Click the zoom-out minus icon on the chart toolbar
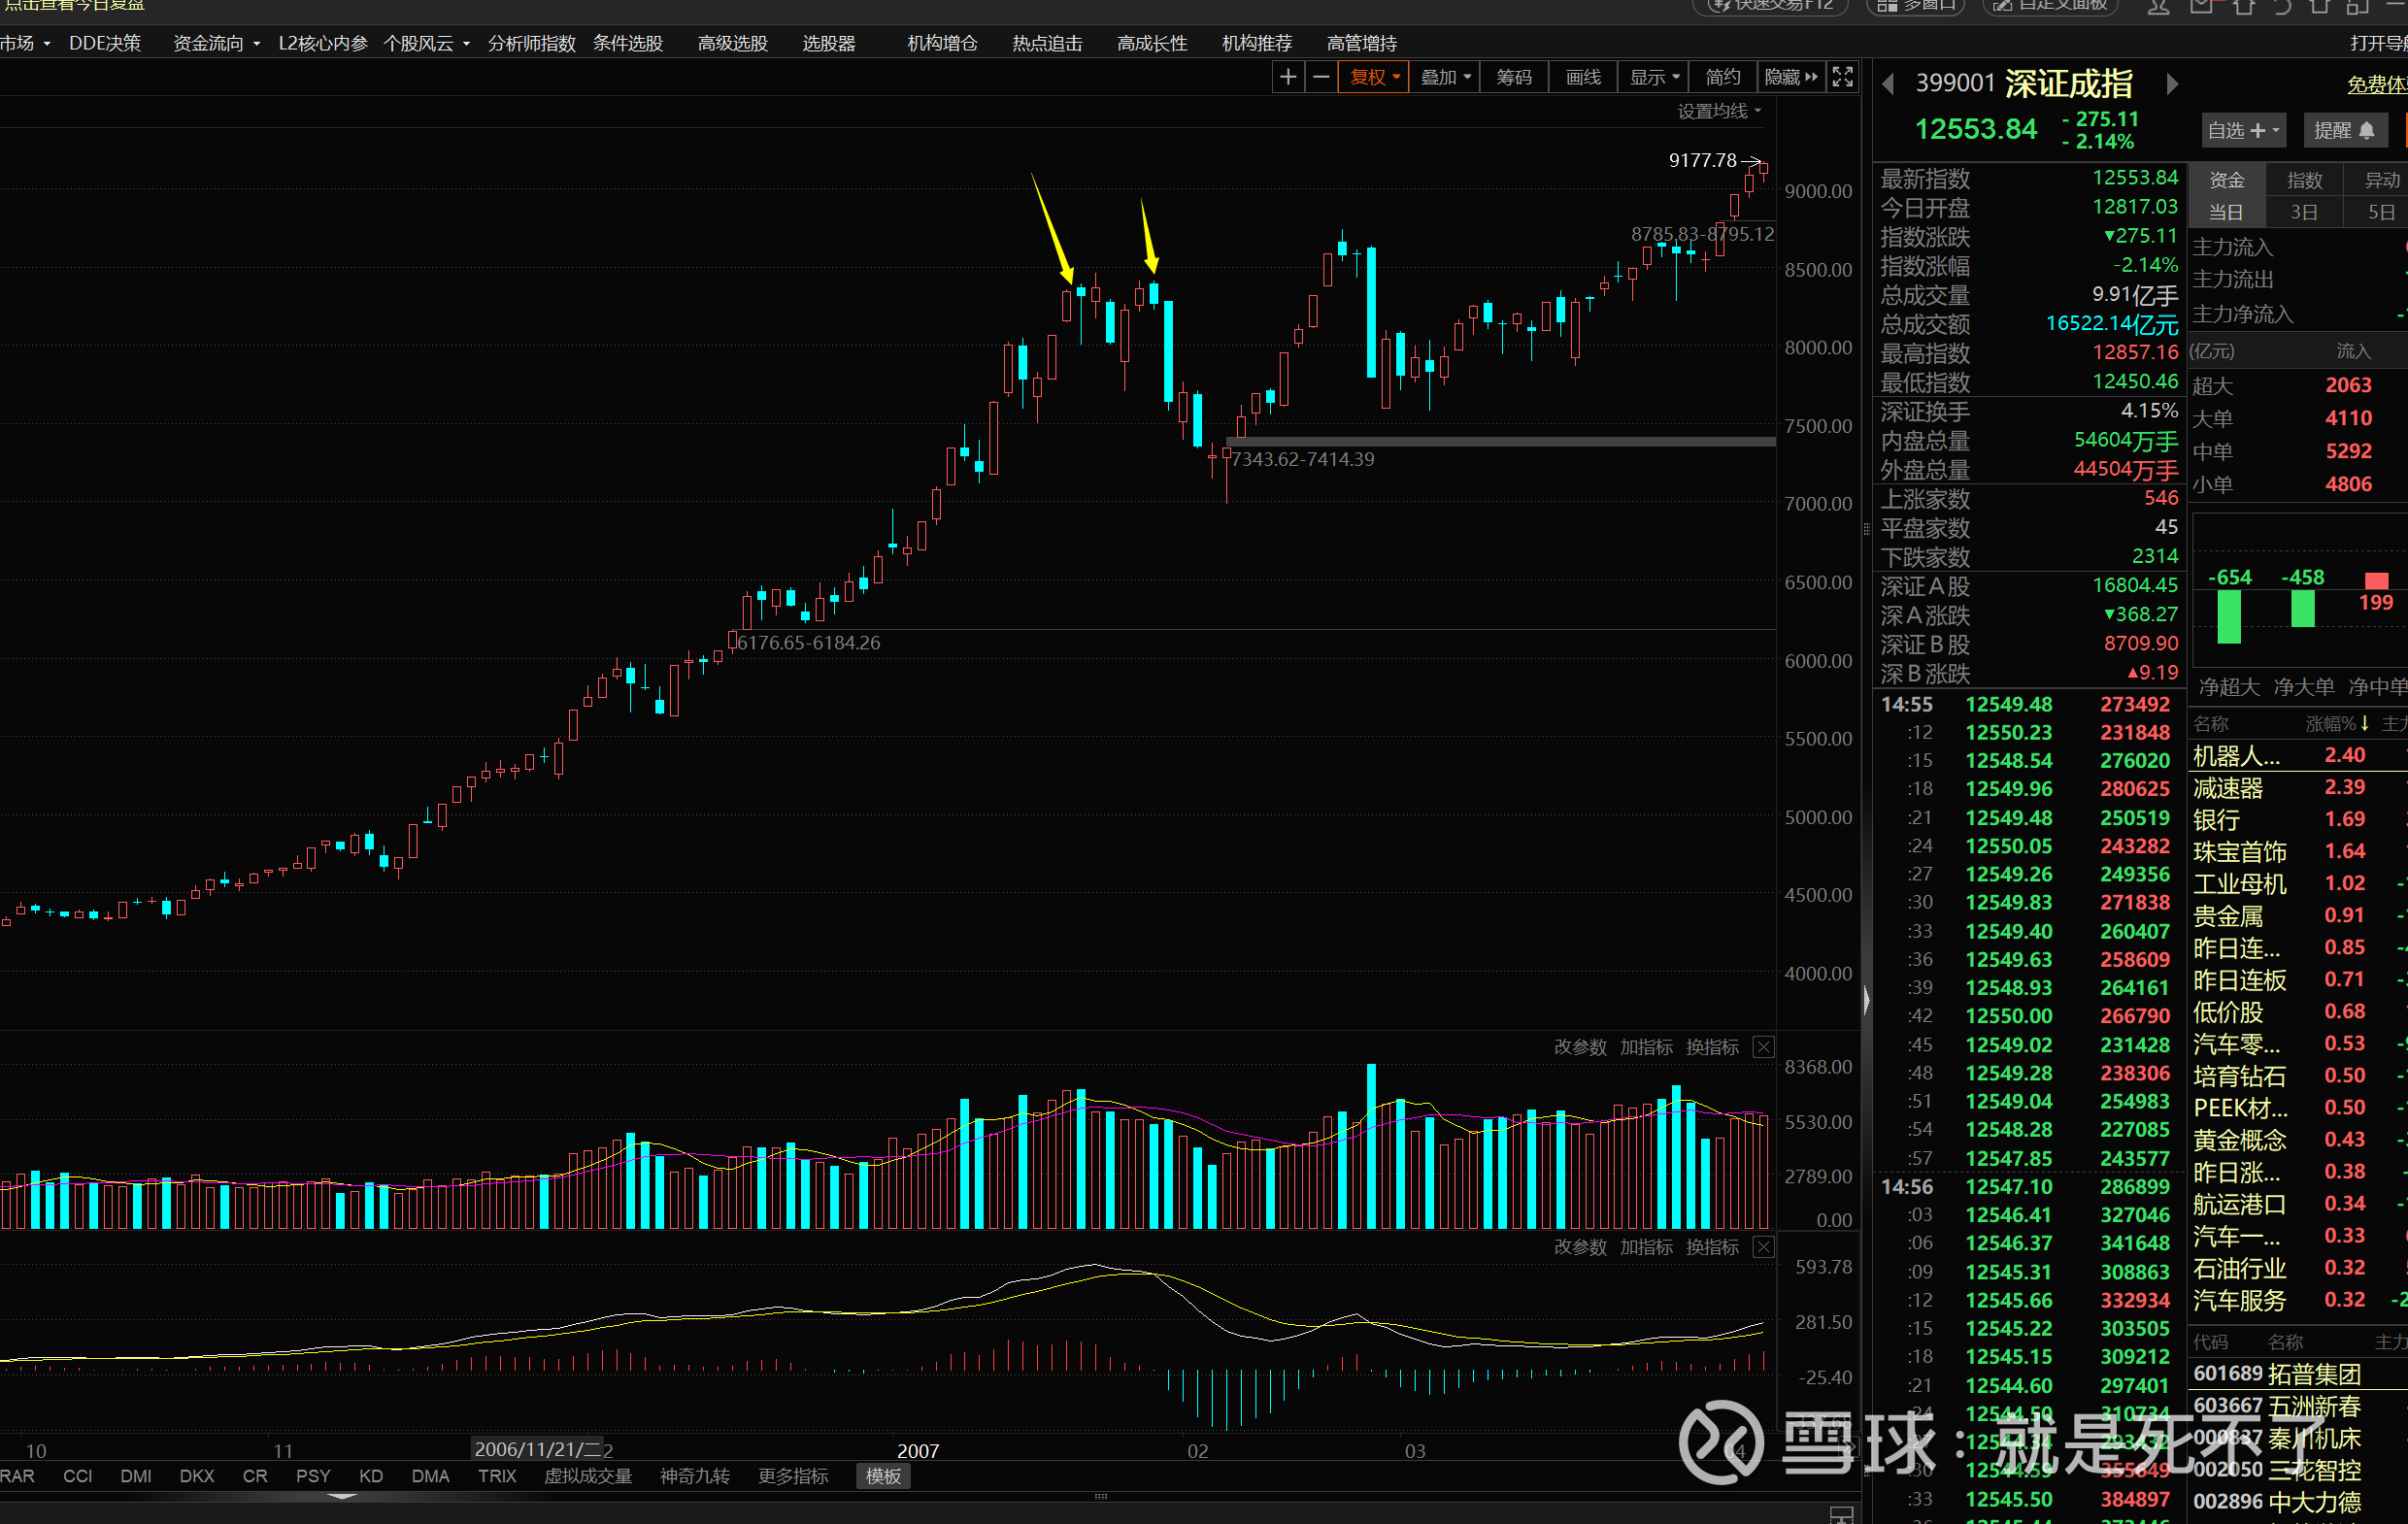The height and width of the screenshot is (1524, 2408). (1321, 77)
